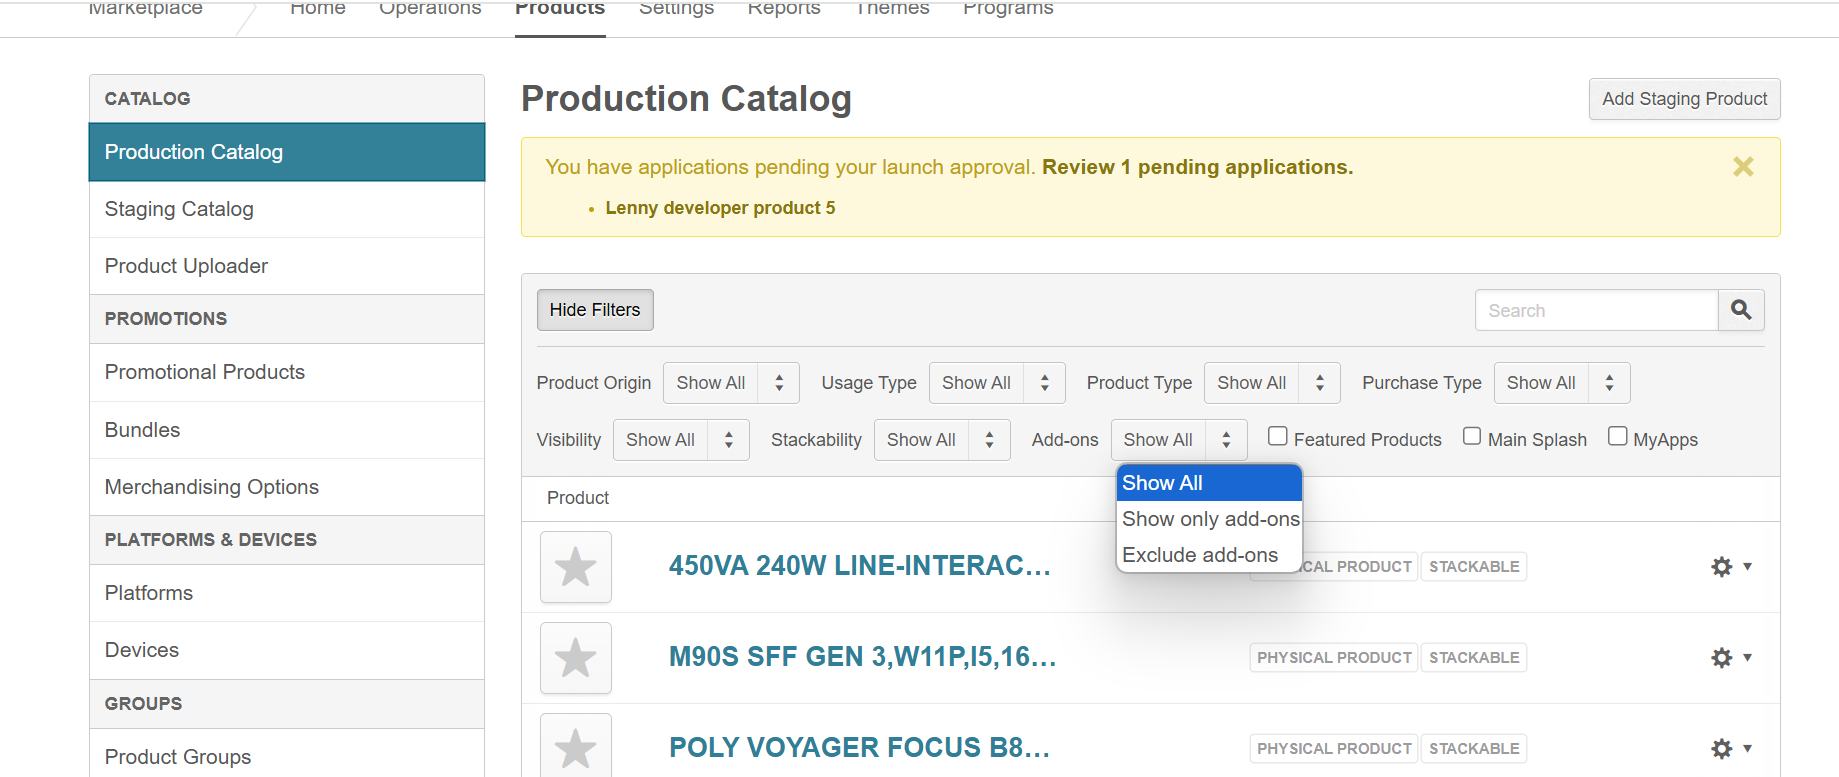The image size is (1839, 777).
Task: Open Review 1 pending applications link
Action: (1197, 167)
